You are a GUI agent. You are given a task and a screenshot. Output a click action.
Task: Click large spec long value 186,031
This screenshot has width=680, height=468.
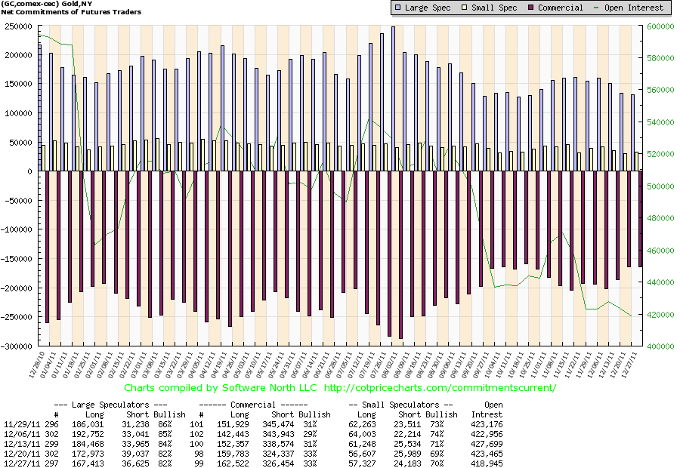tap(88, 424)
